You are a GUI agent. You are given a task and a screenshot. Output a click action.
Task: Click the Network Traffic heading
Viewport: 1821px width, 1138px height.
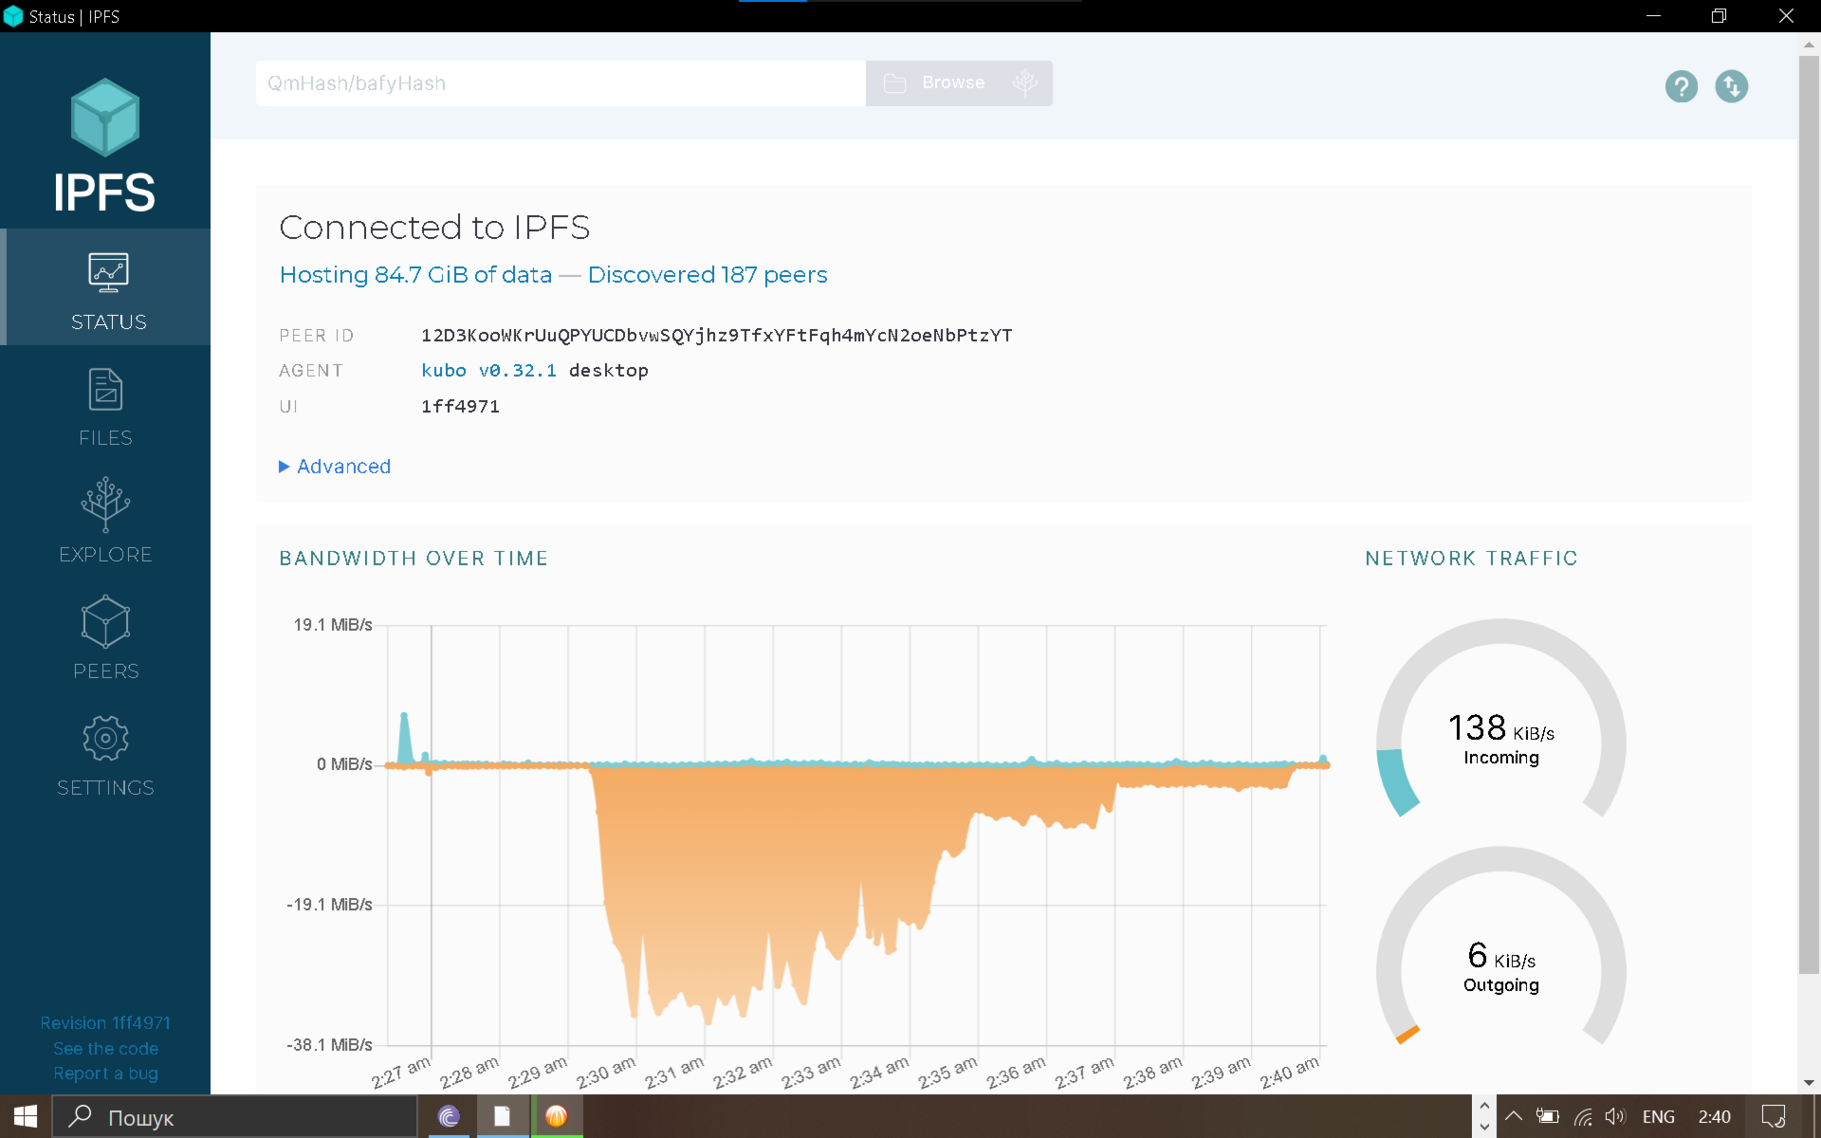(x=1471, y=558)
